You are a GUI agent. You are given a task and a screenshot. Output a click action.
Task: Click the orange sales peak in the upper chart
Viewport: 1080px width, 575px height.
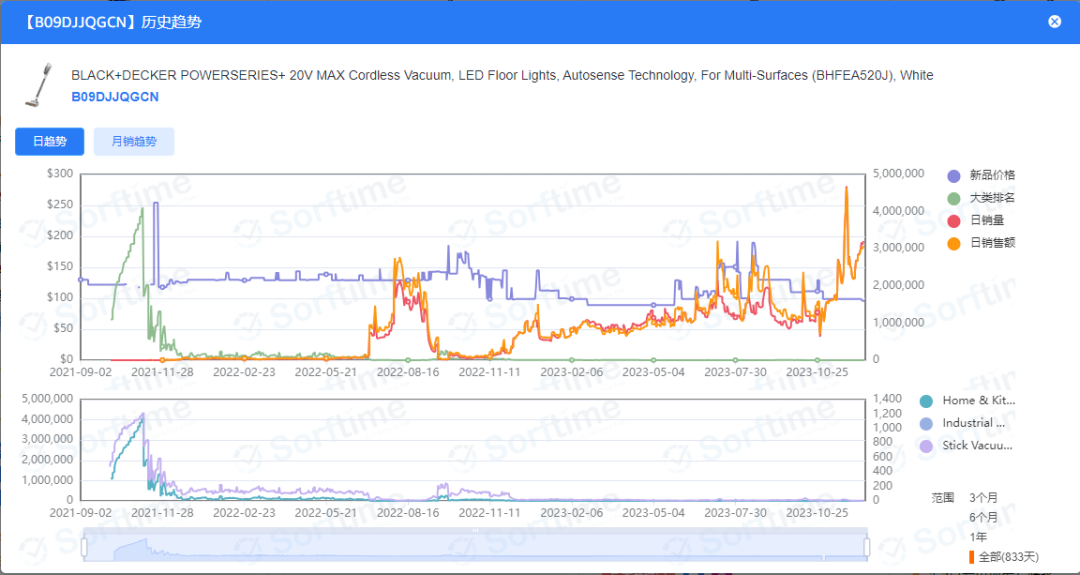point(846,187)
